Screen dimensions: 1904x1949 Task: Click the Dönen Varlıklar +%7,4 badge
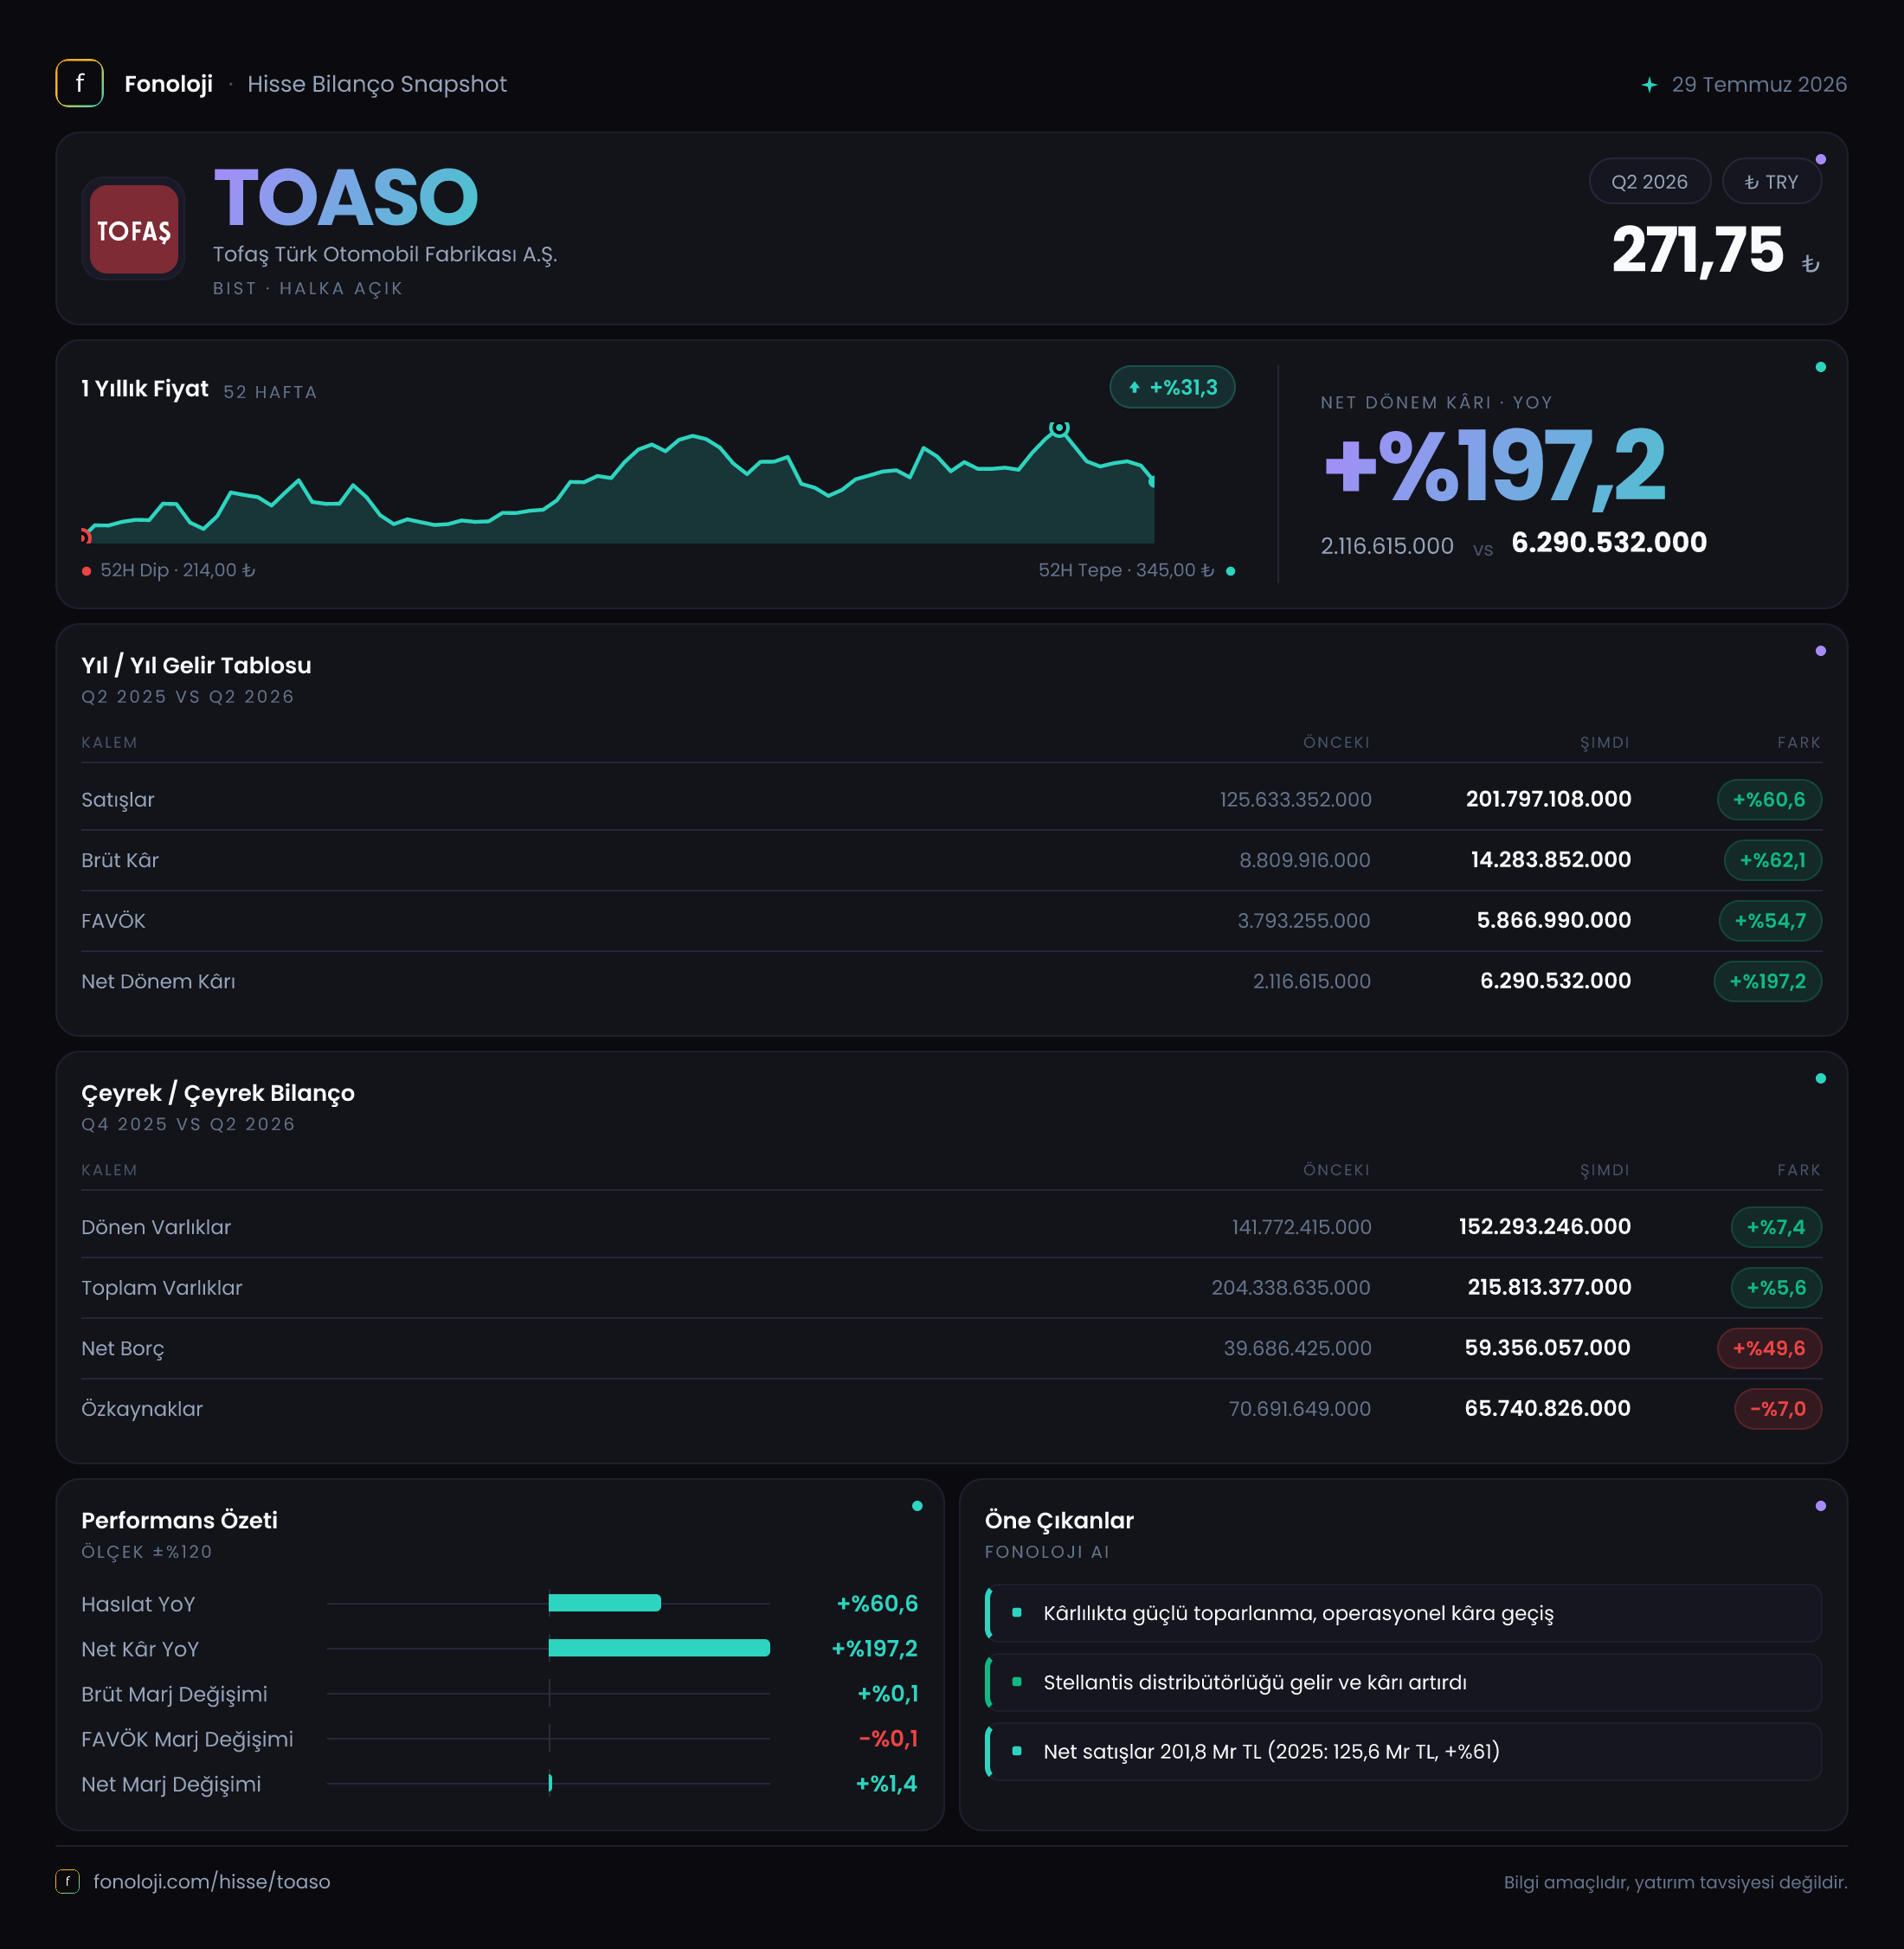click(1776, 1227)
